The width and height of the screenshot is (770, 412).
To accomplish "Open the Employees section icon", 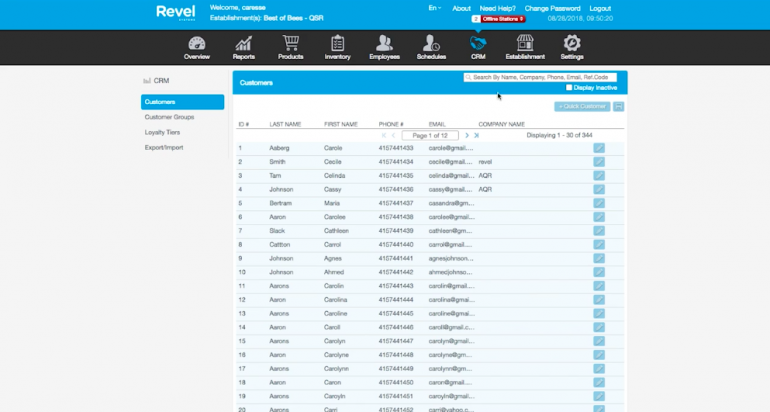I will click(384, 46).
